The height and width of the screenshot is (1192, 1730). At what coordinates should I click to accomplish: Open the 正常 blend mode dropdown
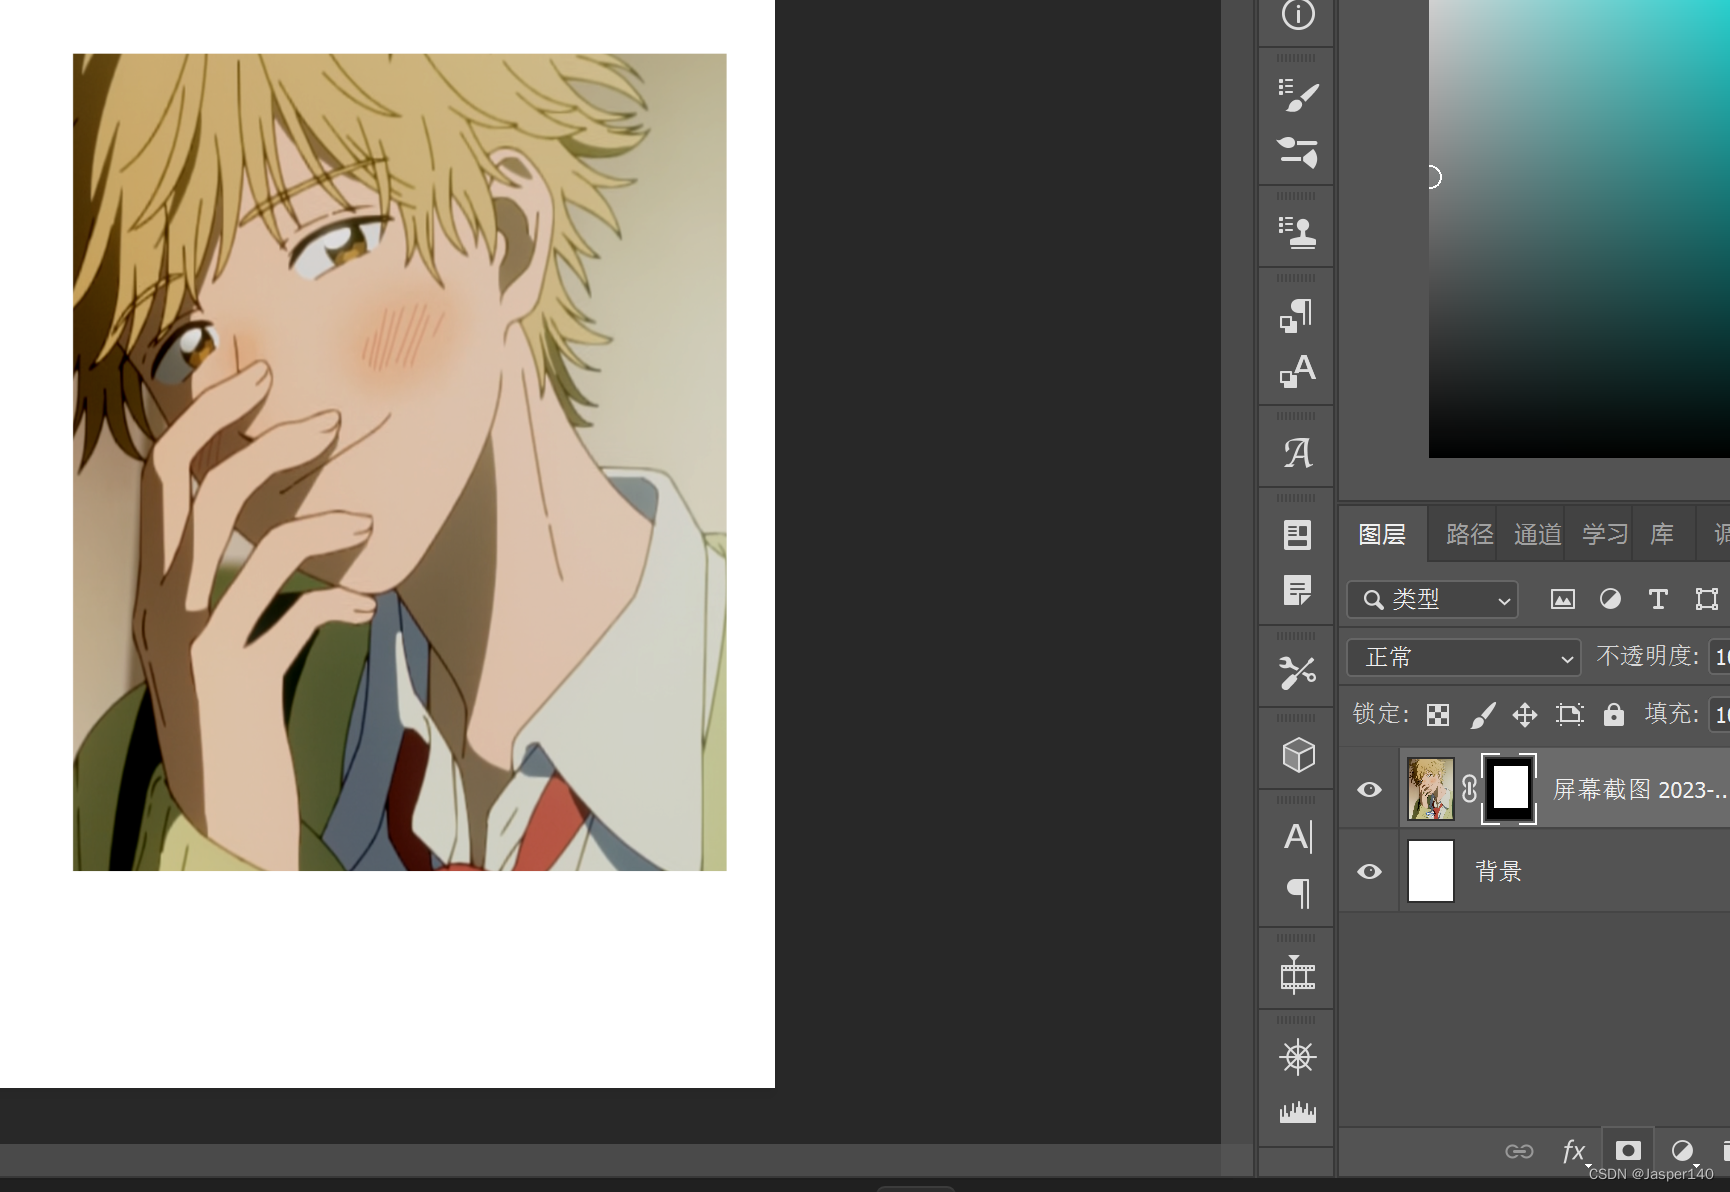1463,657
